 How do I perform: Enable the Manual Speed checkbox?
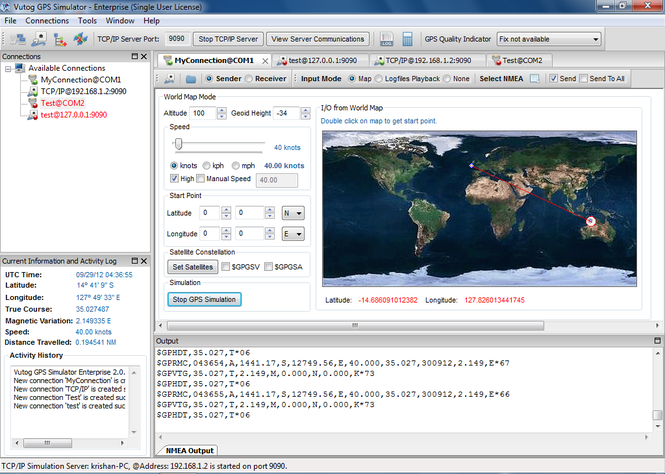[201, 178]
